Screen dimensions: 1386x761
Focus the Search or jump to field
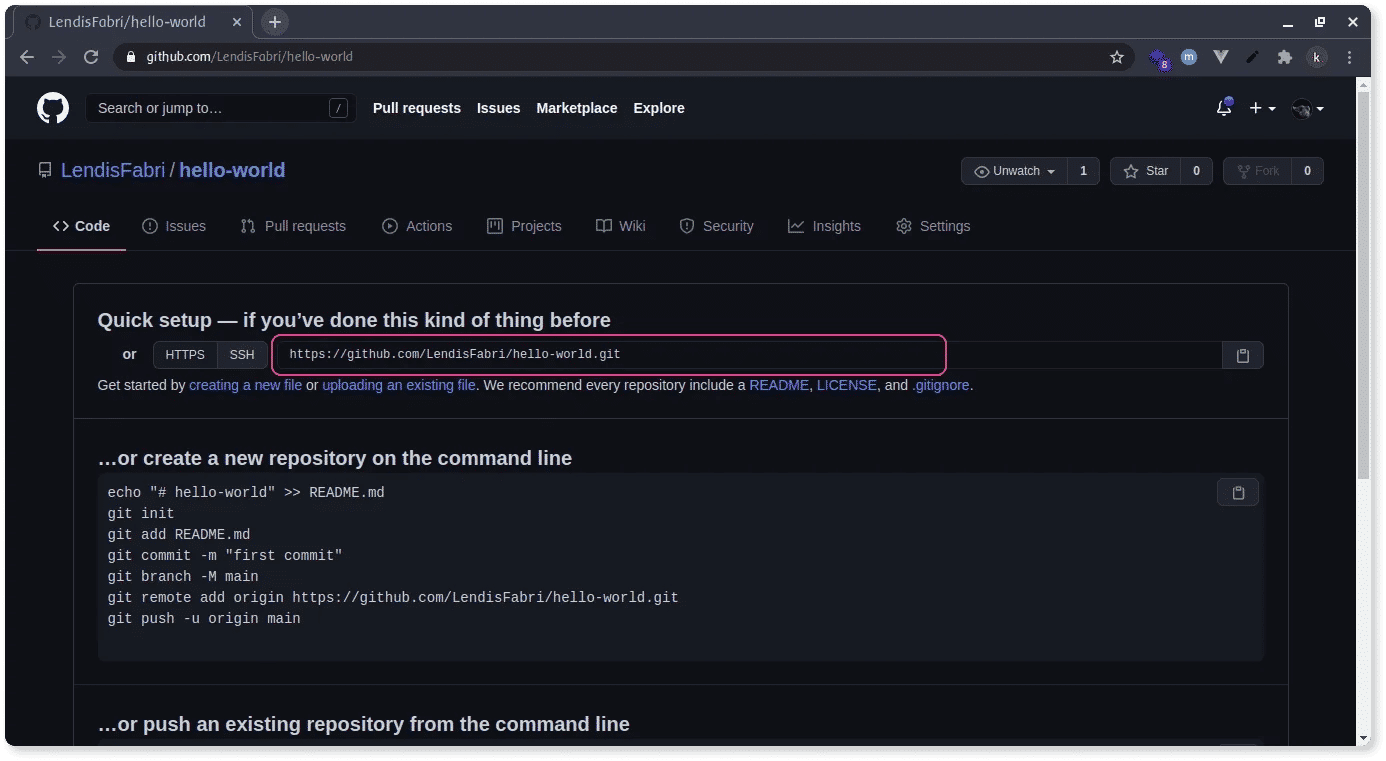pos(221,108)
